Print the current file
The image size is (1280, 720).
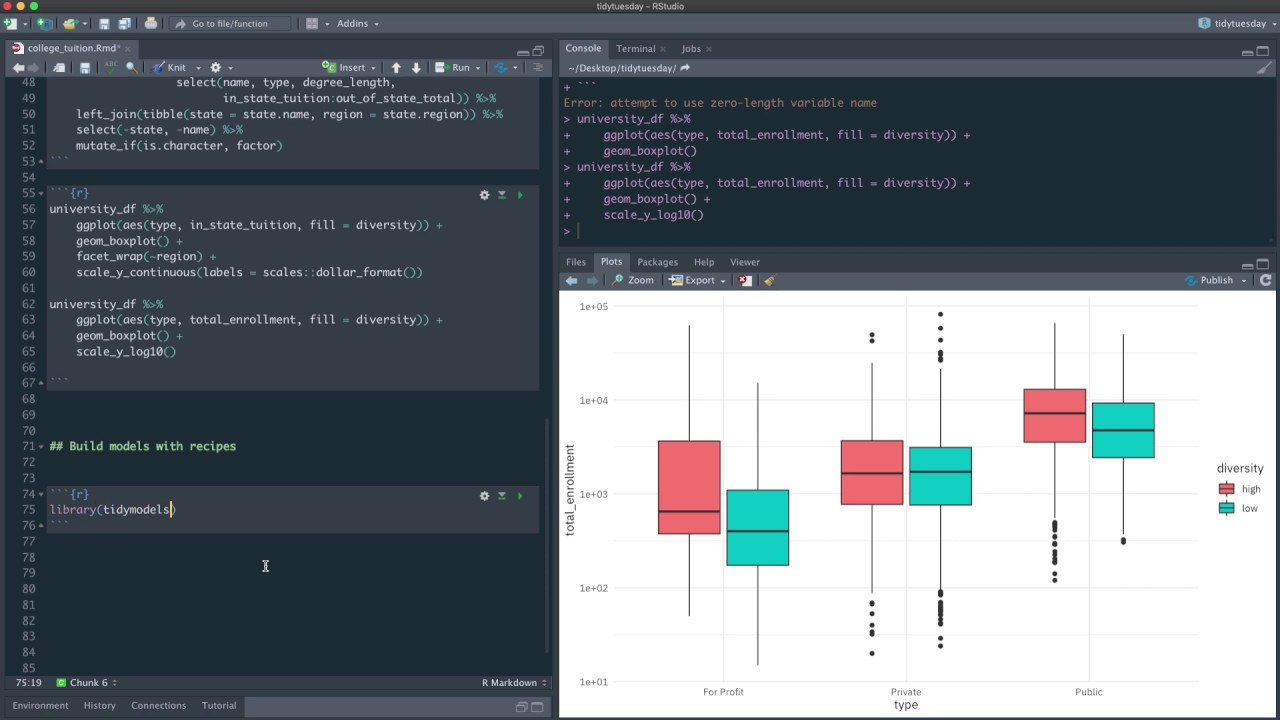[x=151, y=23]
